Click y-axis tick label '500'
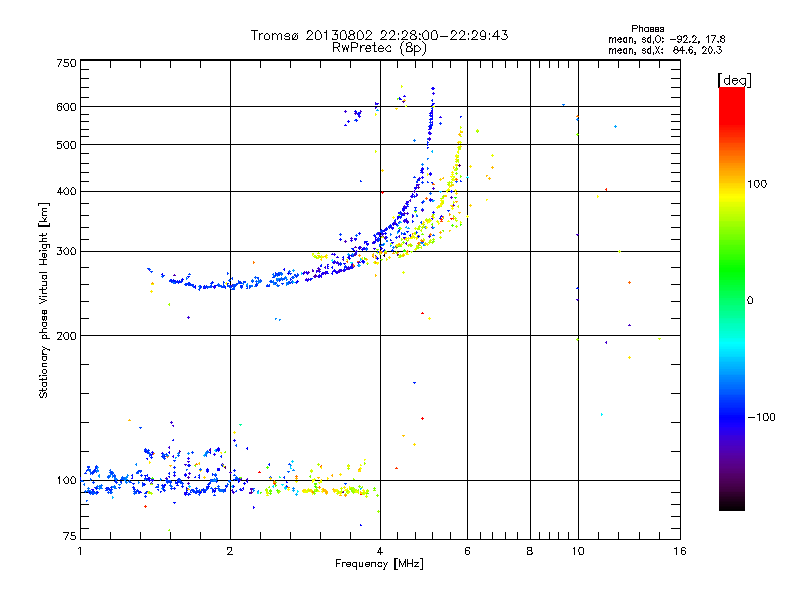The height and width of the screenshot is (600, 800). pyautogui.click(x=67, y=145)
